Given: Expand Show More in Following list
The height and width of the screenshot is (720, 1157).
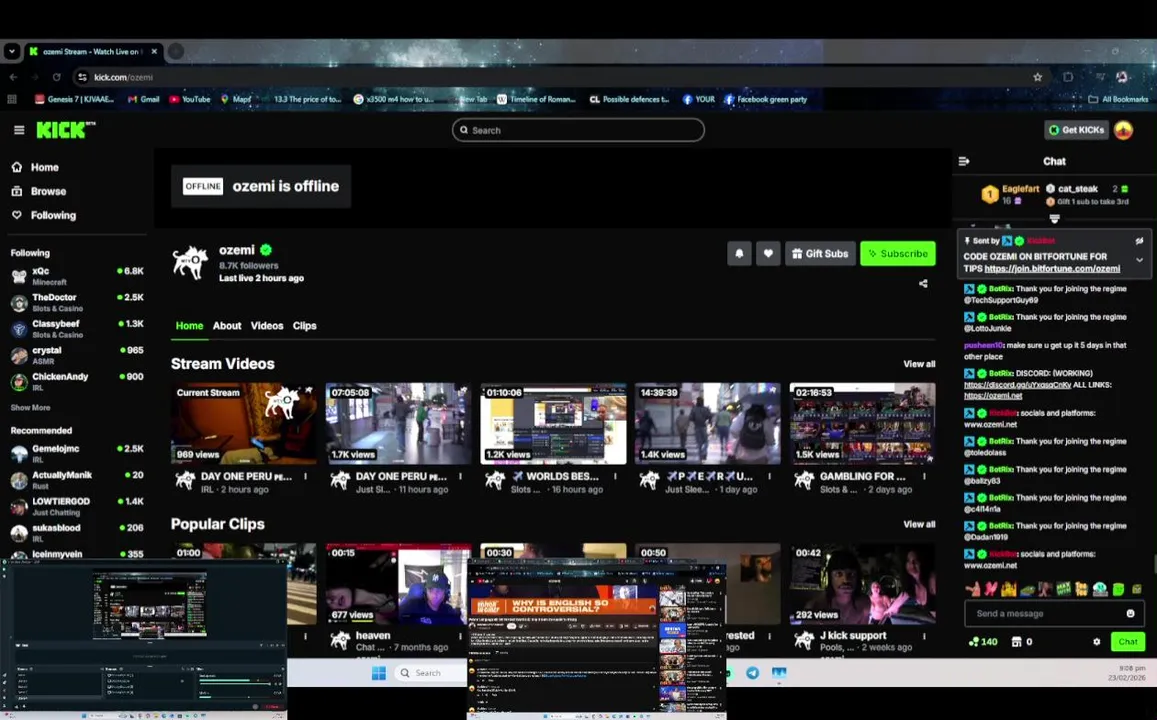Looking at the screenshot, I should (x=30, y=407).
